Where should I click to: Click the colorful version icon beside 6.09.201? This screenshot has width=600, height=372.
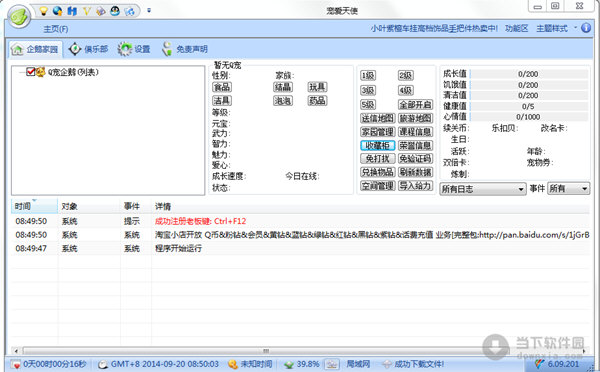point(540,364)
